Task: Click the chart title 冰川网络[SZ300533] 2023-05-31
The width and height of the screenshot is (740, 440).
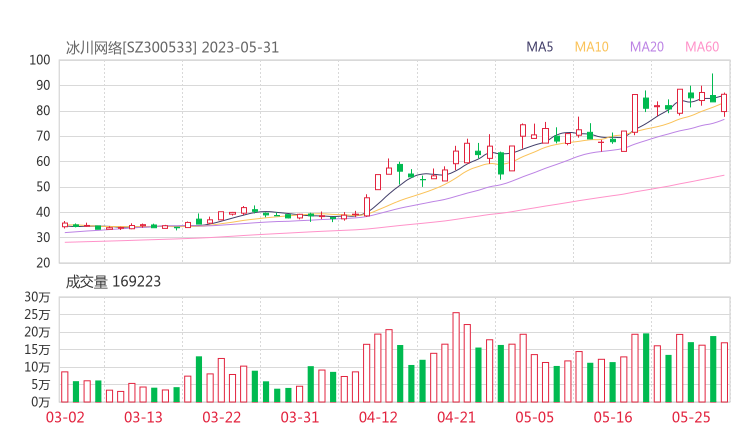Action: click(x=172, y=48)
